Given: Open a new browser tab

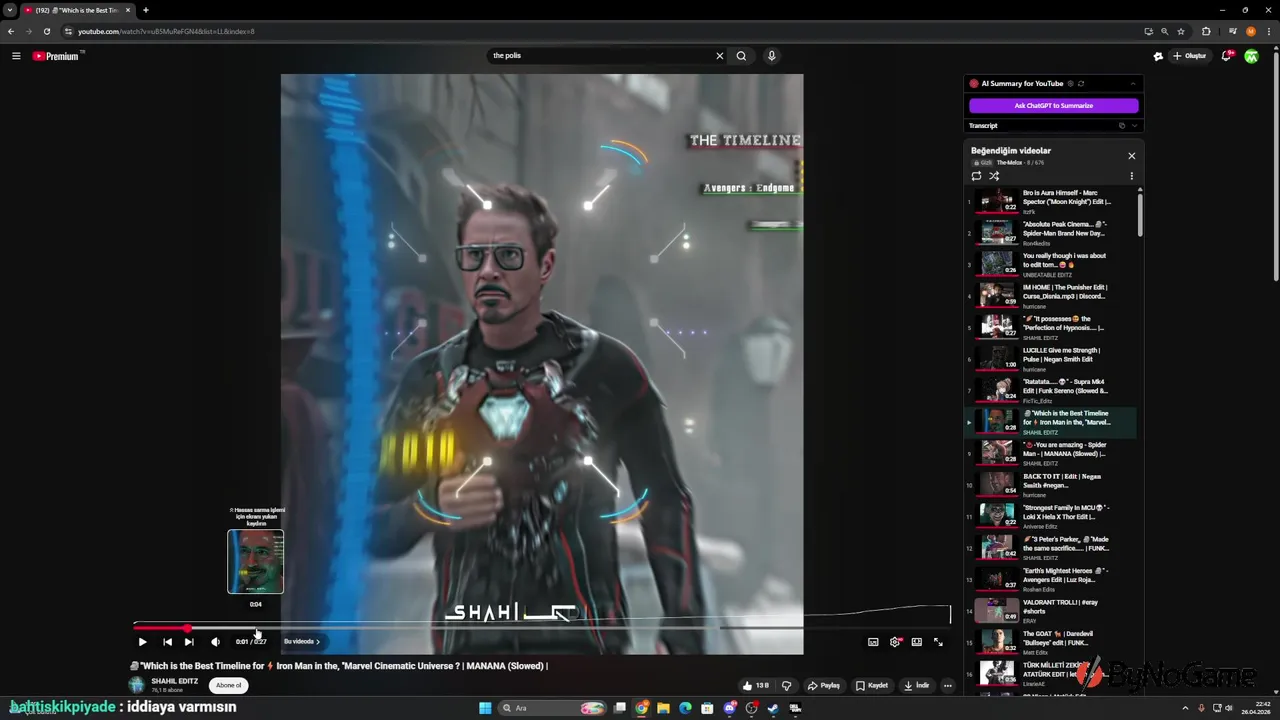Looking at the screenshot, I should tap(145, 10).
